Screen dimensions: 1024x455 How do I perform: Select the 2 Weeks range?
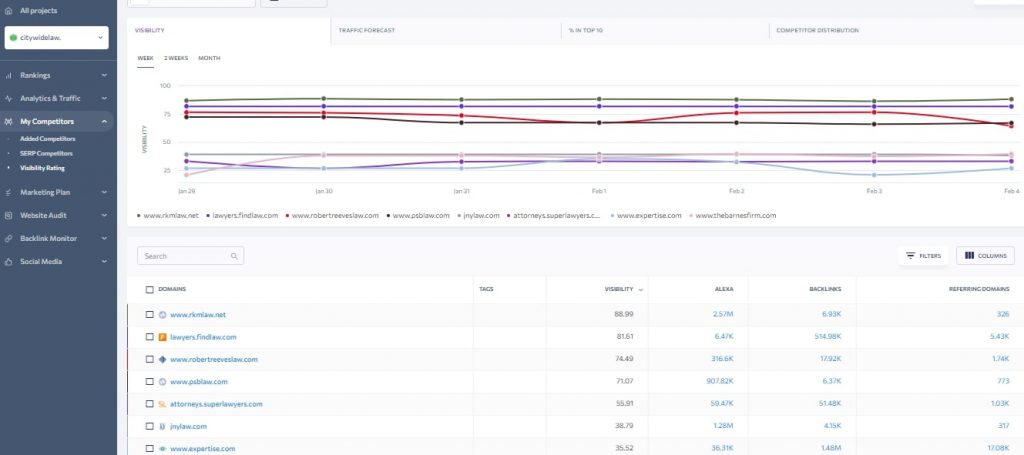(x=176, y=58)
